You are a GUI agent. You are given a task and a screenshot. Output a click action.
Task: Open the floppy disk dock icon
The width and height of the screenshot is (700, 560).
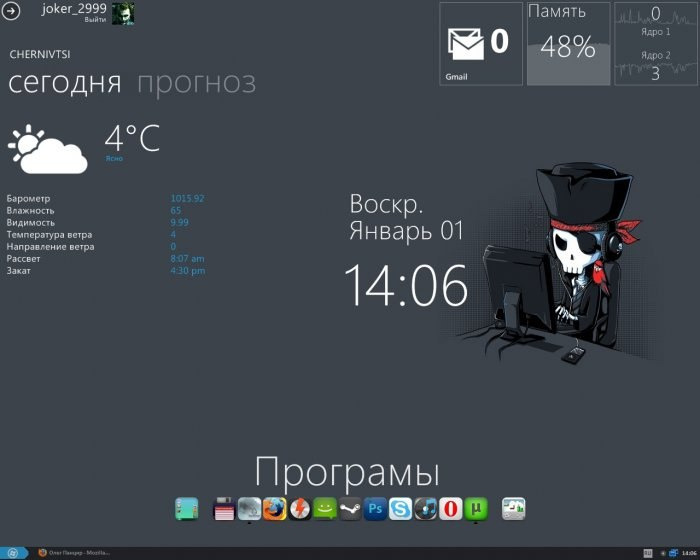(x=224, y=509)
